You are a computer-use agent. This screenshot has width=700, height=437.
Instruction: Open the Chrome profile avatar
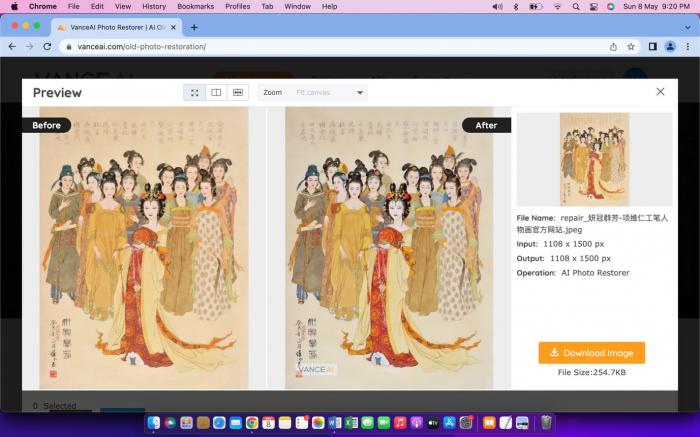[x=670, y=46]
